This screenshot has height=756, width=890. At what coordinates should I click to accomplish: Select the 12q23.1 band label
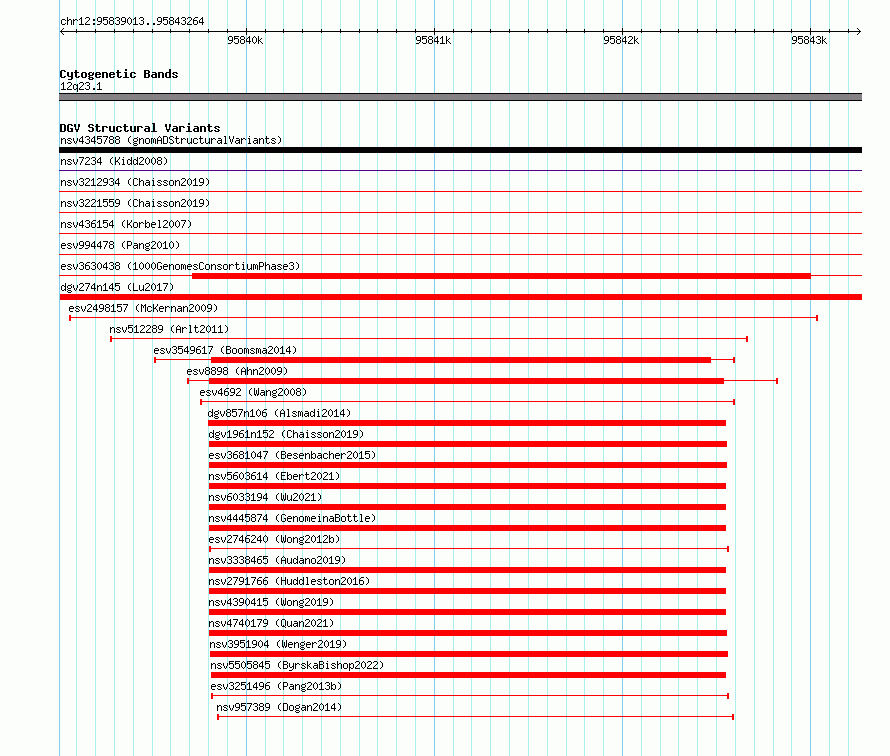point(81,86)
